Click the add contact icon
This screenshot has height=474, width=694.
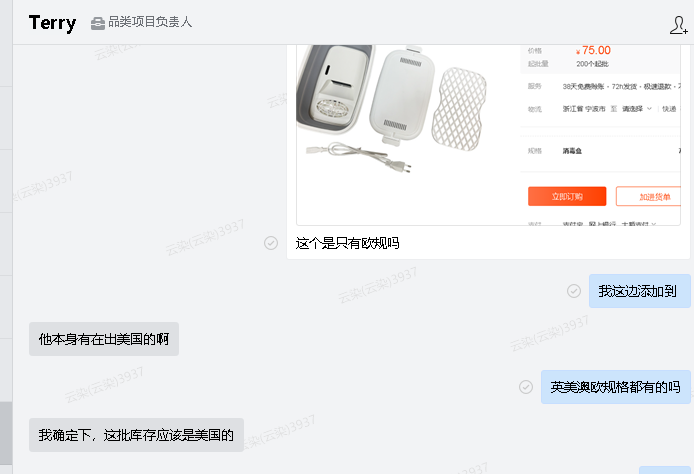(678, 25)
